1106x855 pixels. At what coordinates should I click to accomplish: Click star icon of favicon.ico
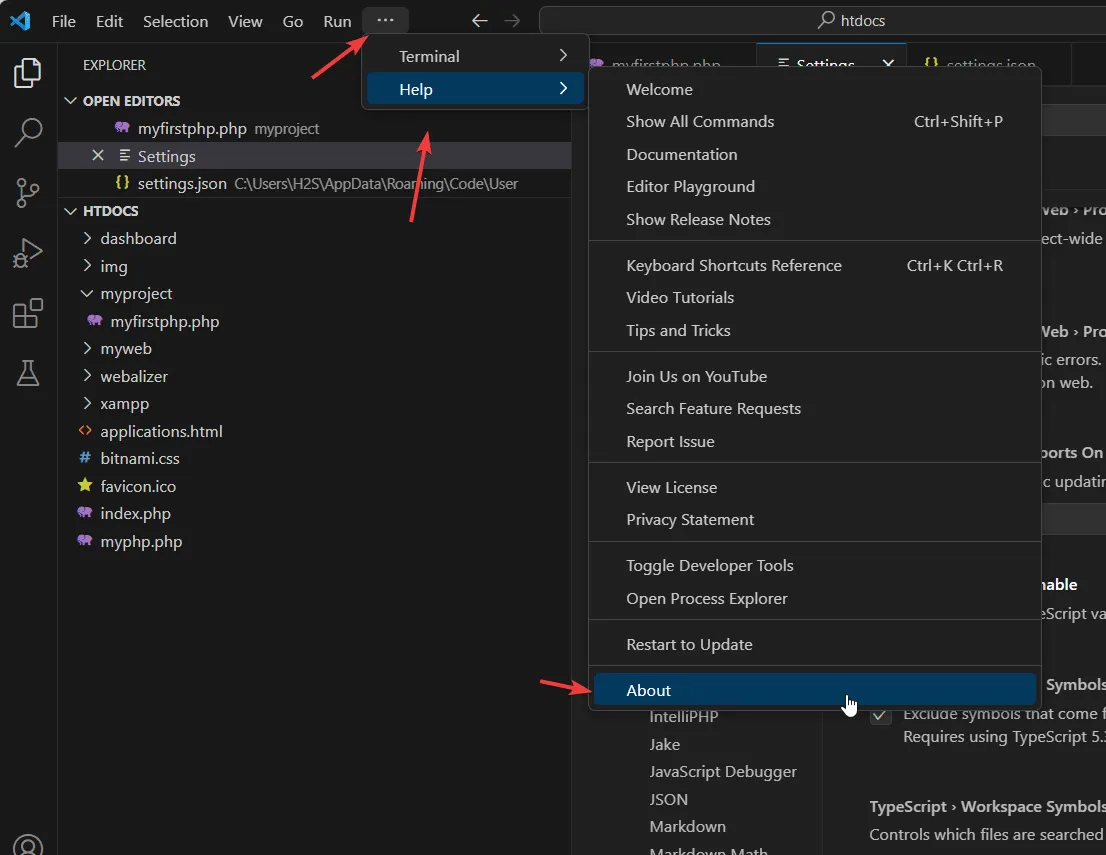point(85,485)
